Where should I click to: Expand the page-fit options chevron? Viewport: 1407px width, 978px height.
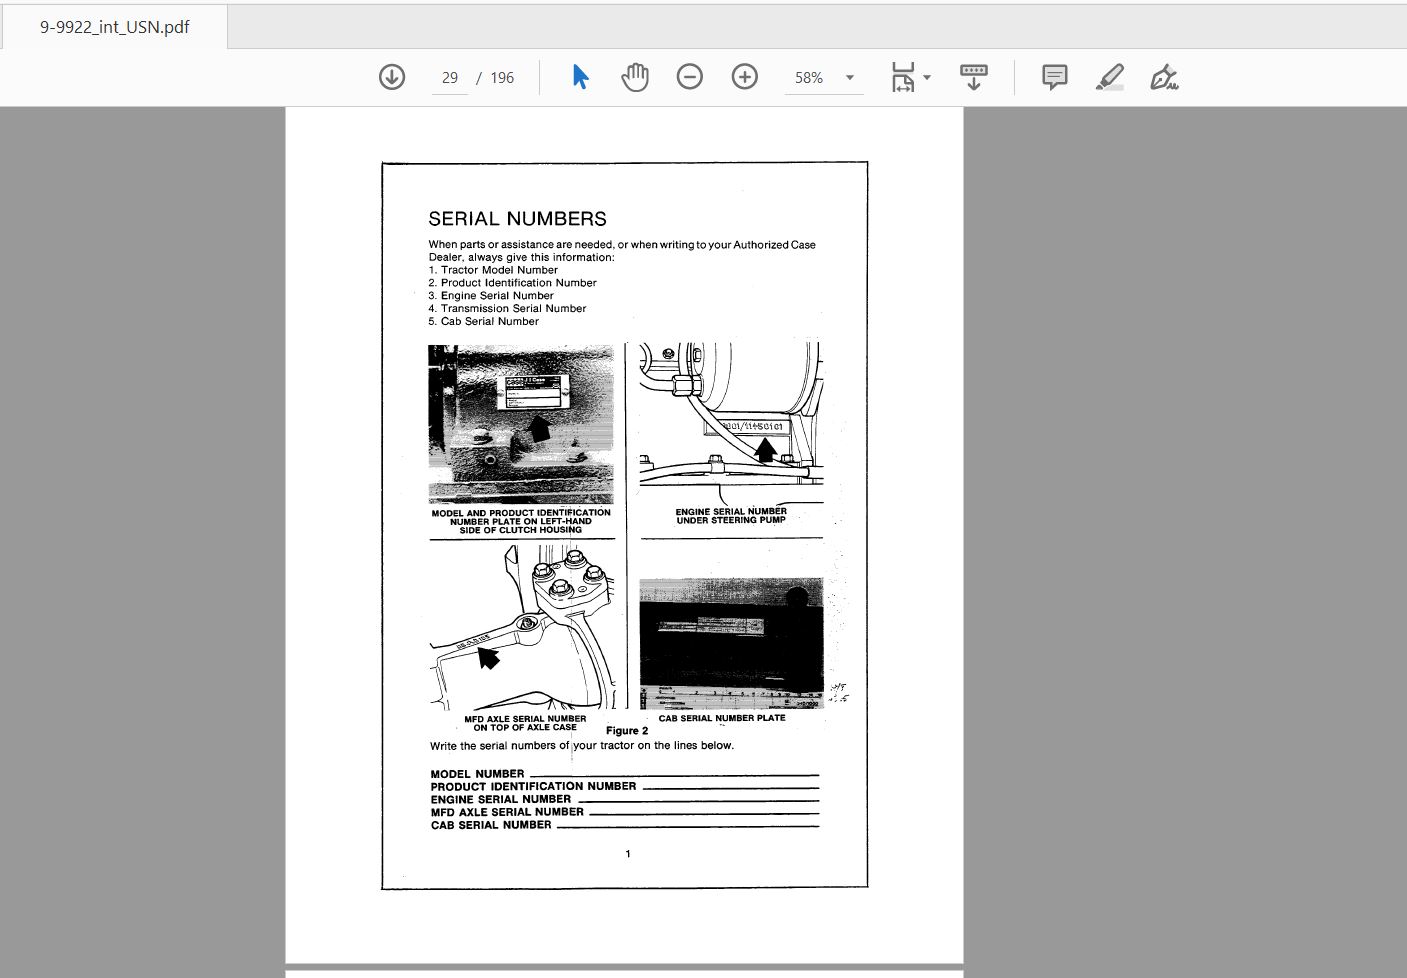click(926, 77)
